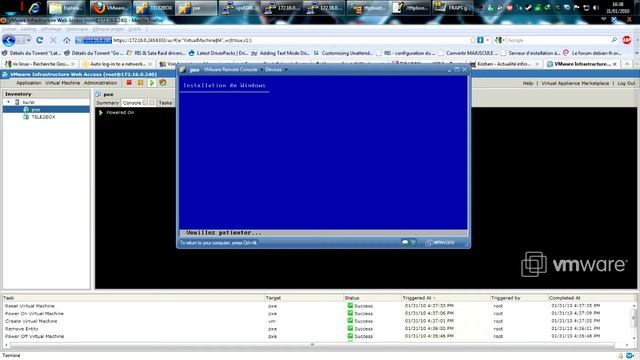The height and width of the screenshot is (360, 640).
Task: Open the back history dropdown arrow
Action: click(x=28, y=40)
